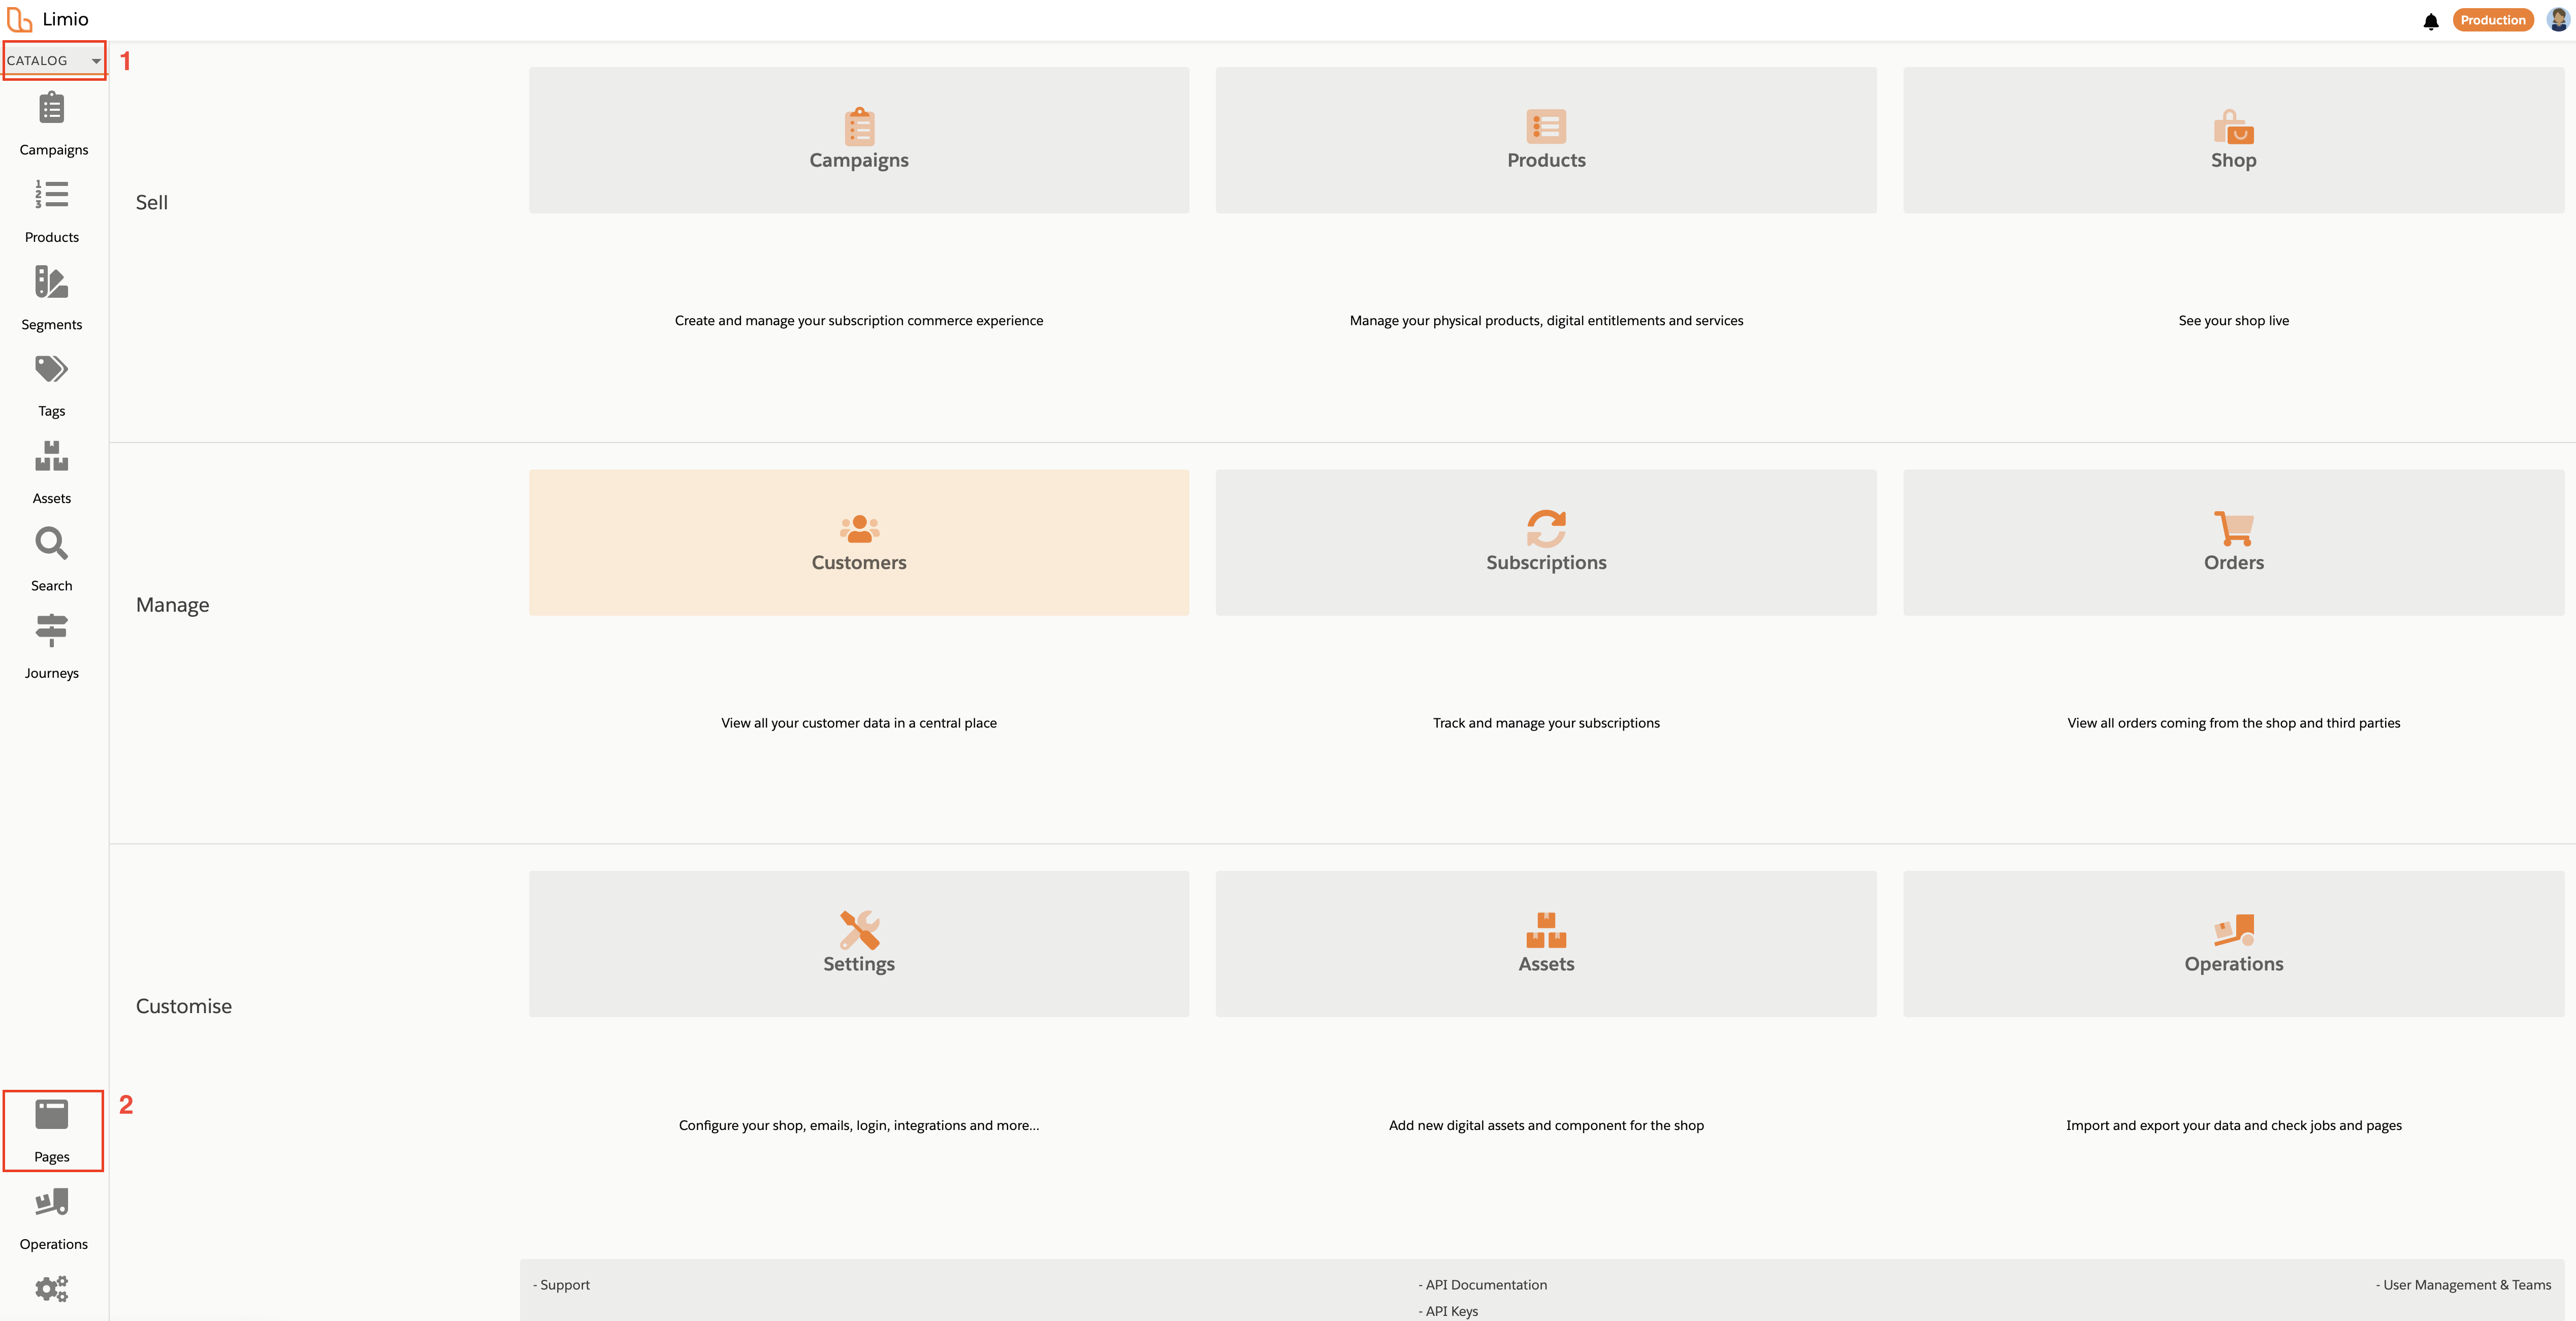Open the Assets card in Customise section
The image size is (2576, 1321).
click(x=1546, y=944)
